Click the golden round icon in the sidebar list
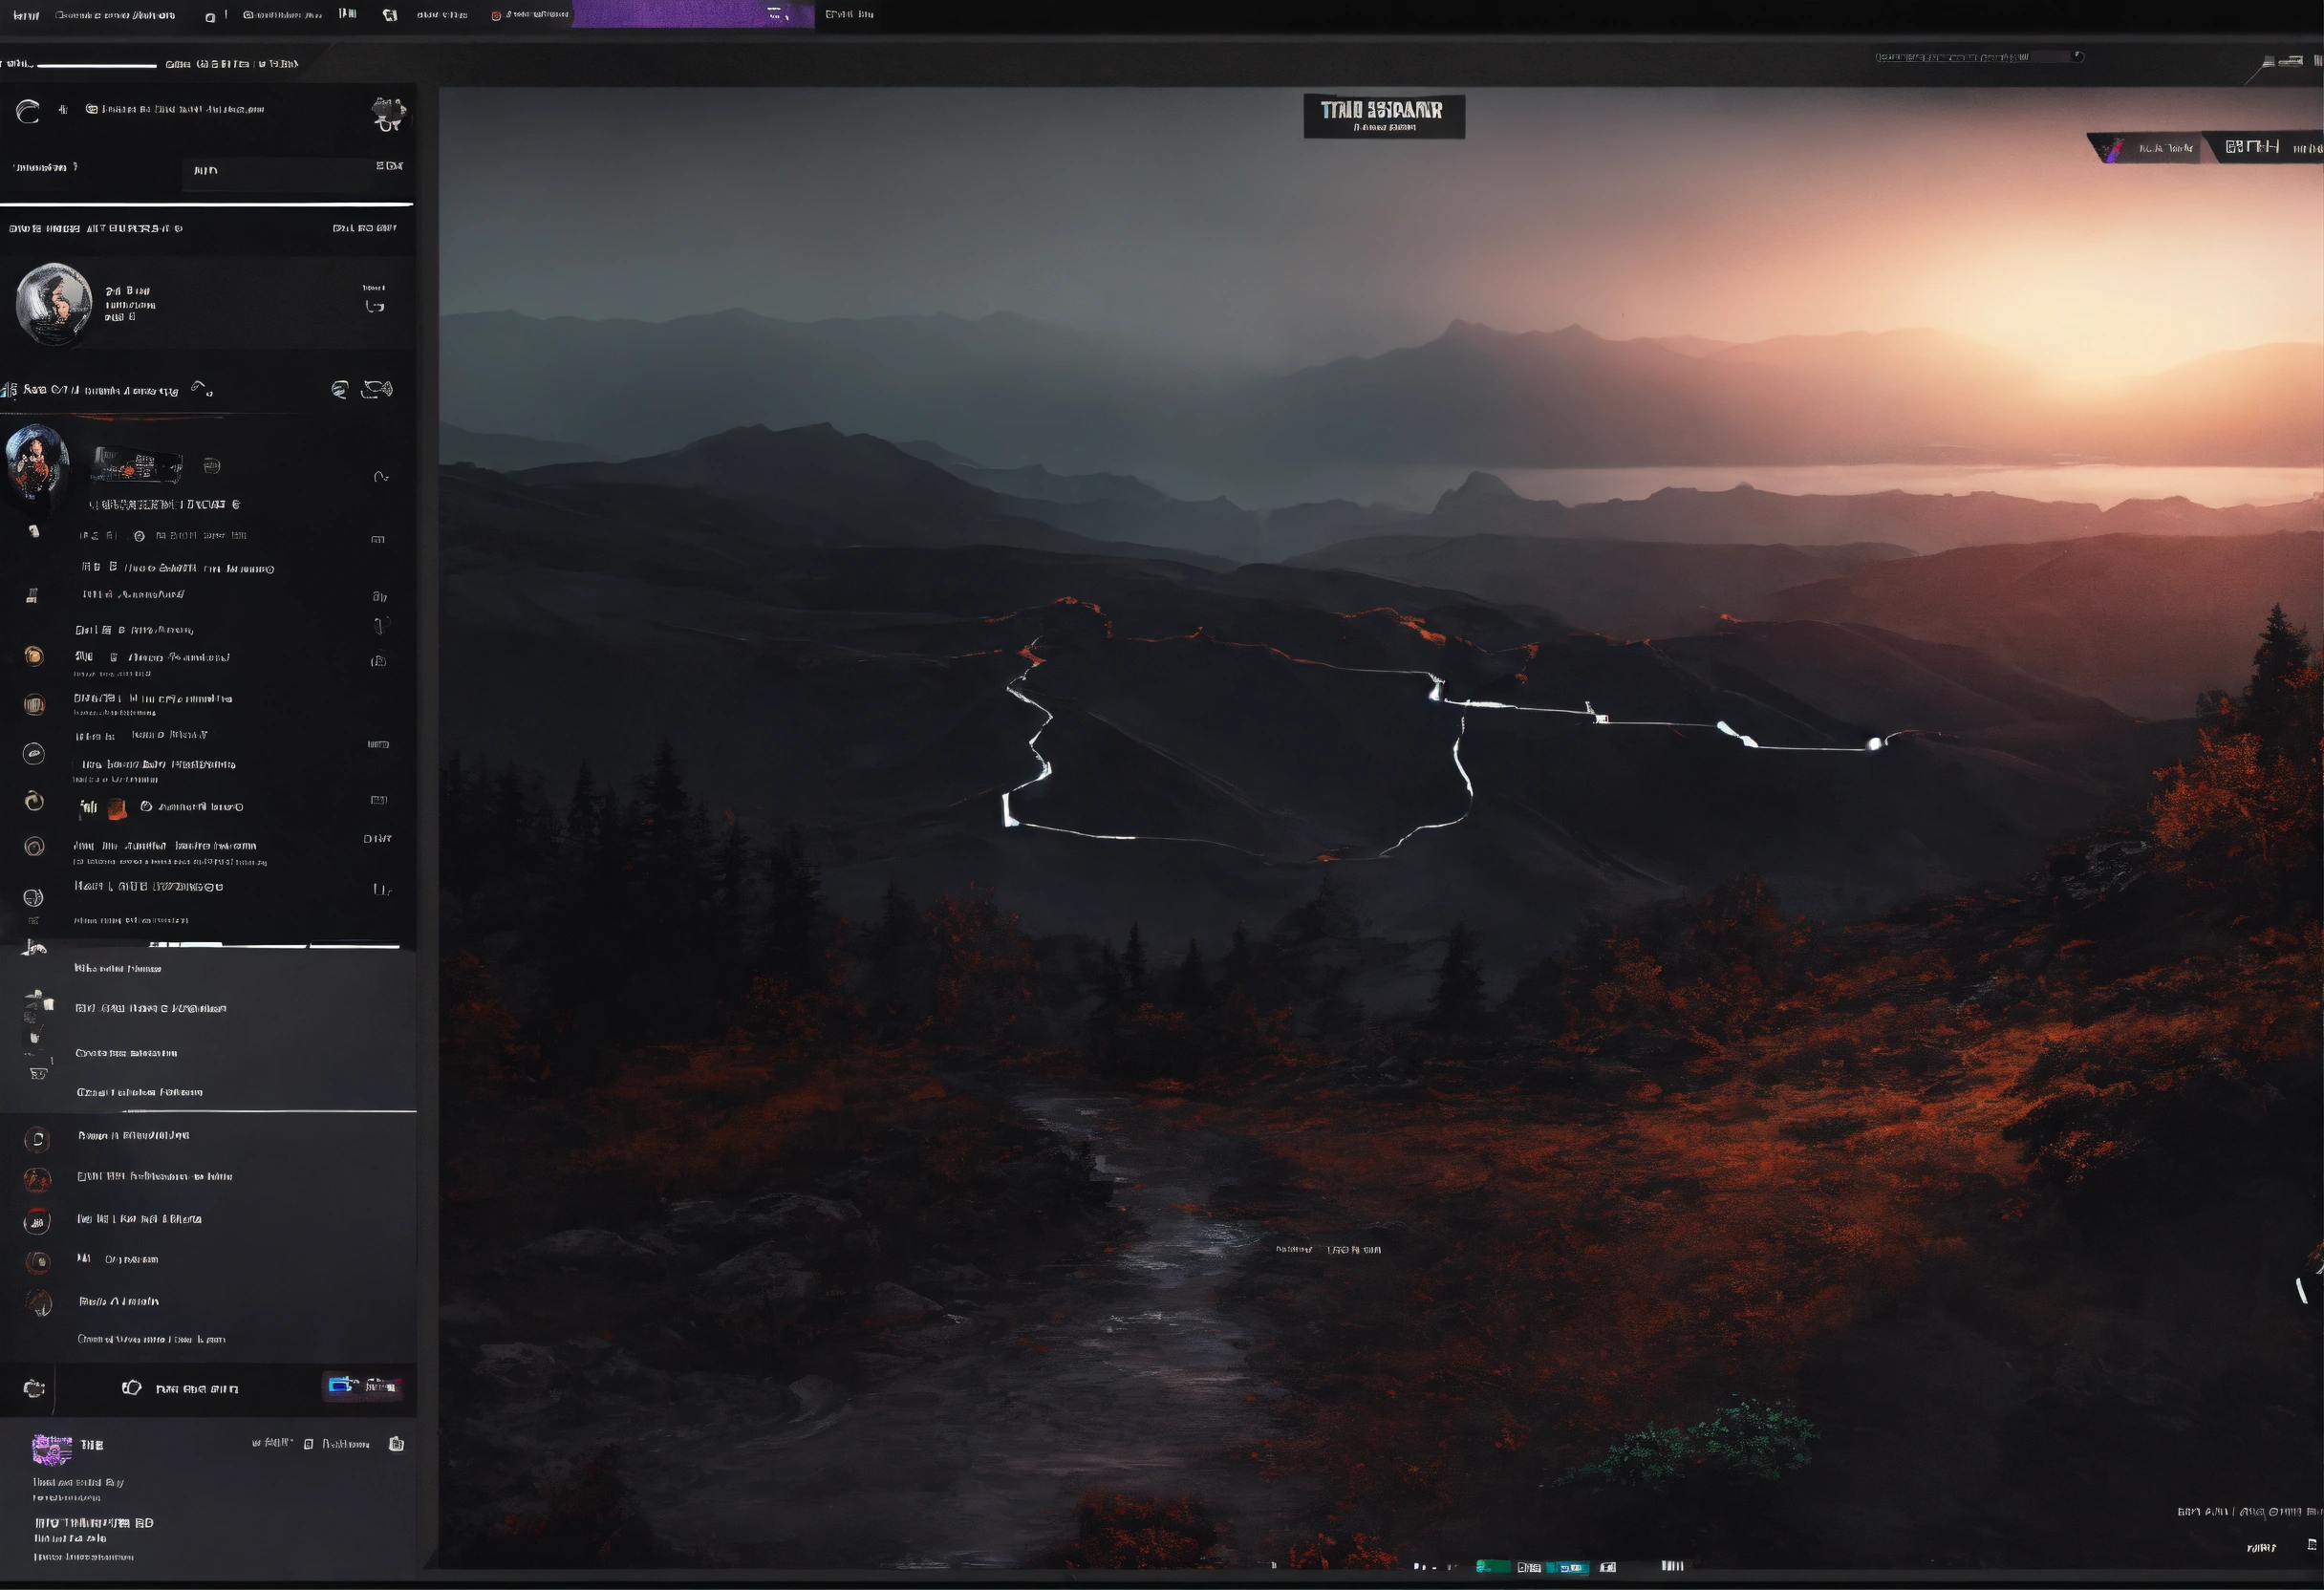 coord(33,656)
